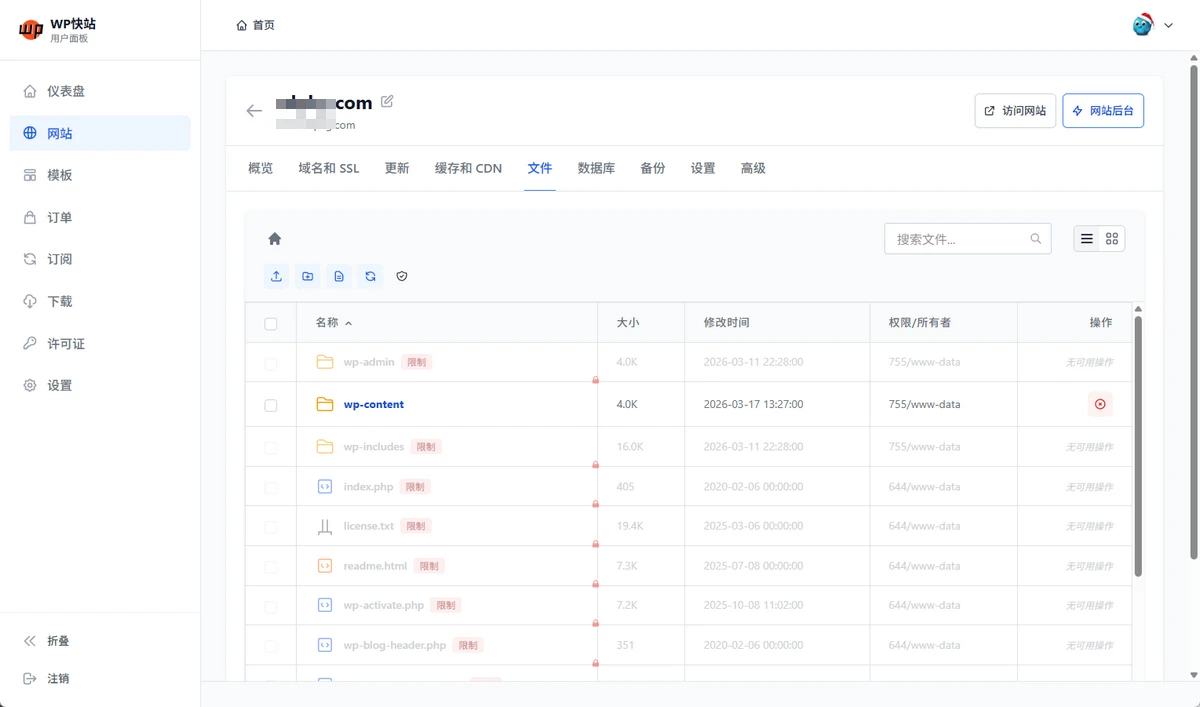The width and height of the screenshot is (1200, 707).
Task: Click the 搜索文件 search field
Action: pyautogui.click(x=958, y=239)
